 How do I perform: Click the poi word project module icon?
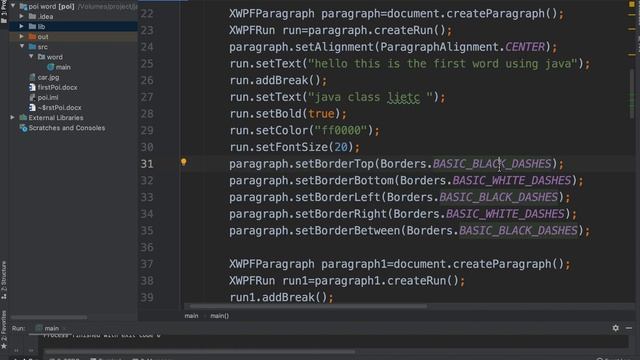pyautogui.click(x=23, y=6)
